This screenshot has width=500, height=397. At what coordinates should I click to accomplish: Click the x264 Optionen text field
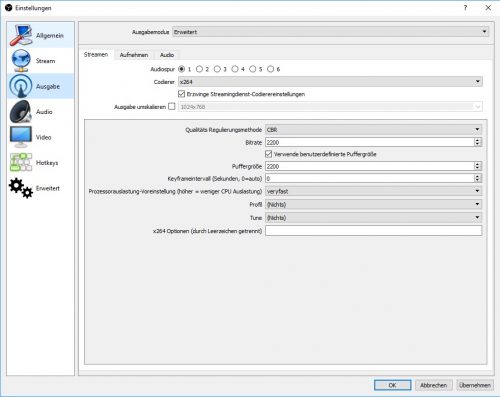pyautogui.click(x=373, y=231)
